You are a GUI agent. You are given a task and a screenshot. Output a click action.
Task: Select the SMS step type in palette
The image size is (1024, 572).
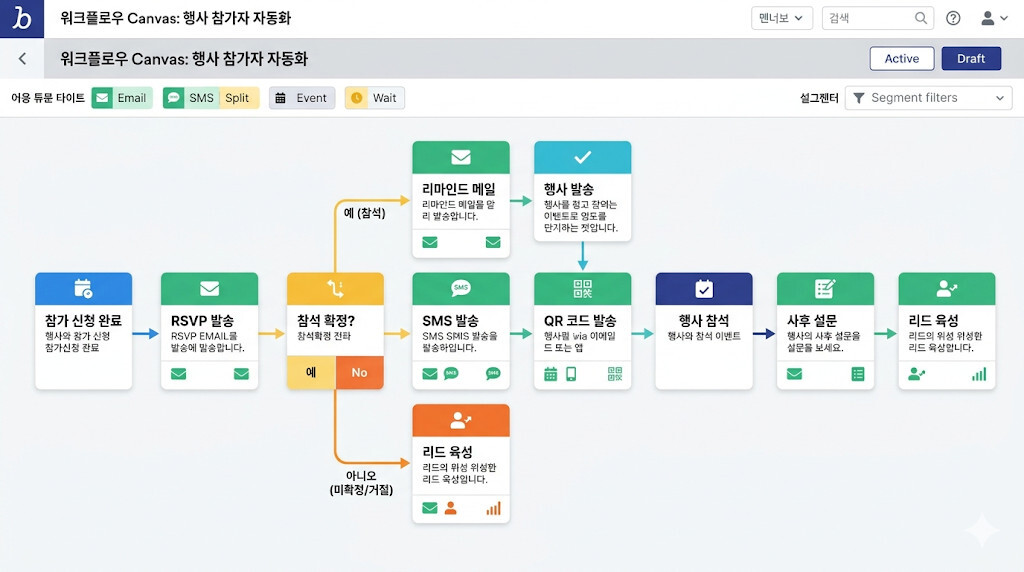pyautogui.click(x=191, y=98)
